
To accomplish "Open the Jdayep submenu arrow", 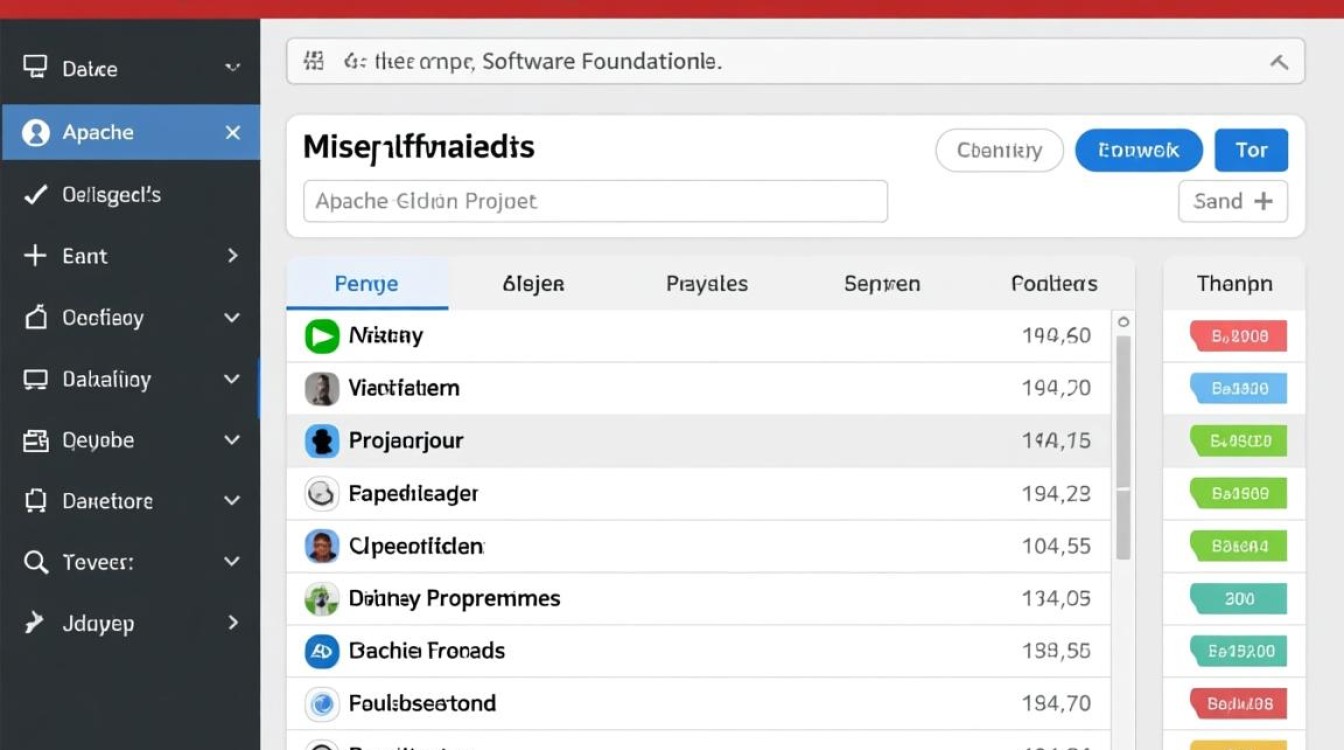I will tap(232, 623).
